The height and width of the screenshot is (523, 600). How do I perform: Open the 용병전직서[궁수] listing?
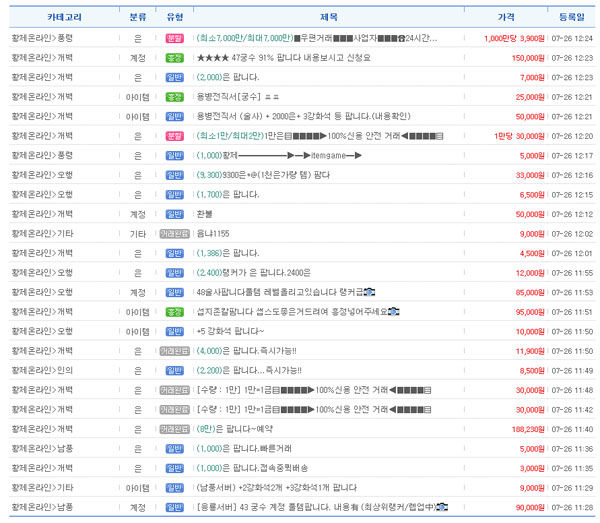238,97
